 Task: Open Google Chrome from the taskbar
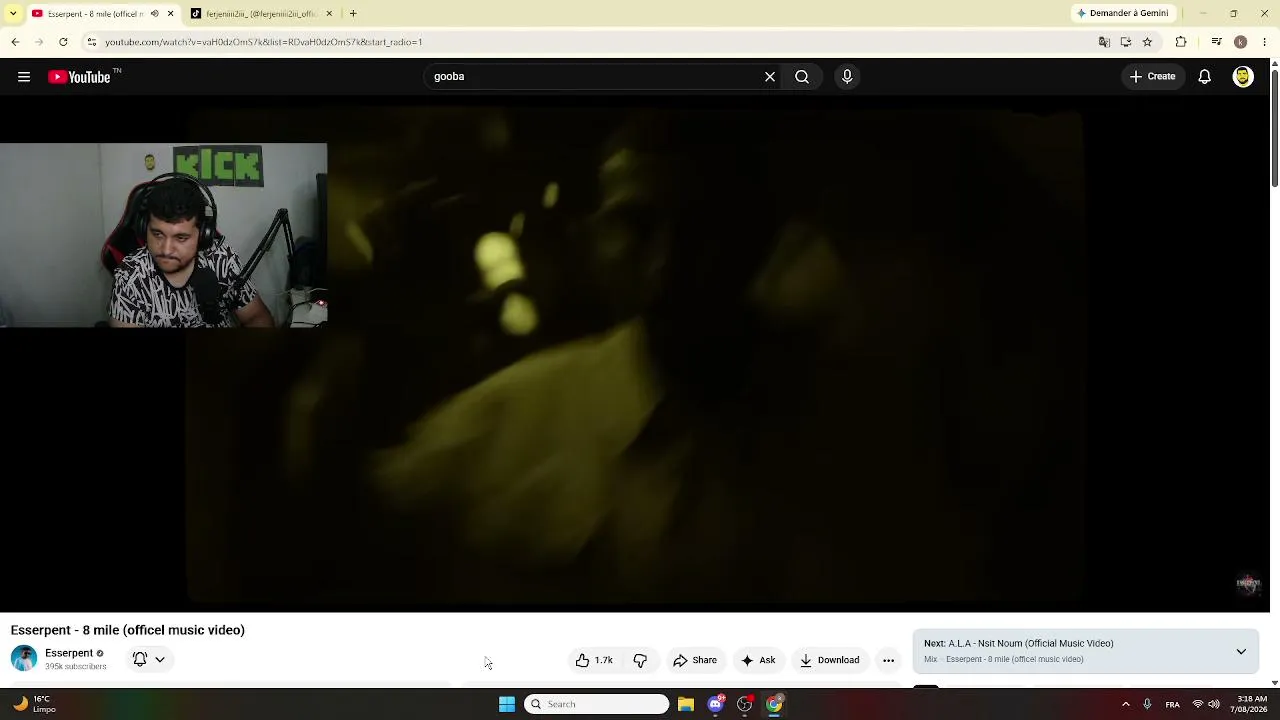[x=774, y=704]
